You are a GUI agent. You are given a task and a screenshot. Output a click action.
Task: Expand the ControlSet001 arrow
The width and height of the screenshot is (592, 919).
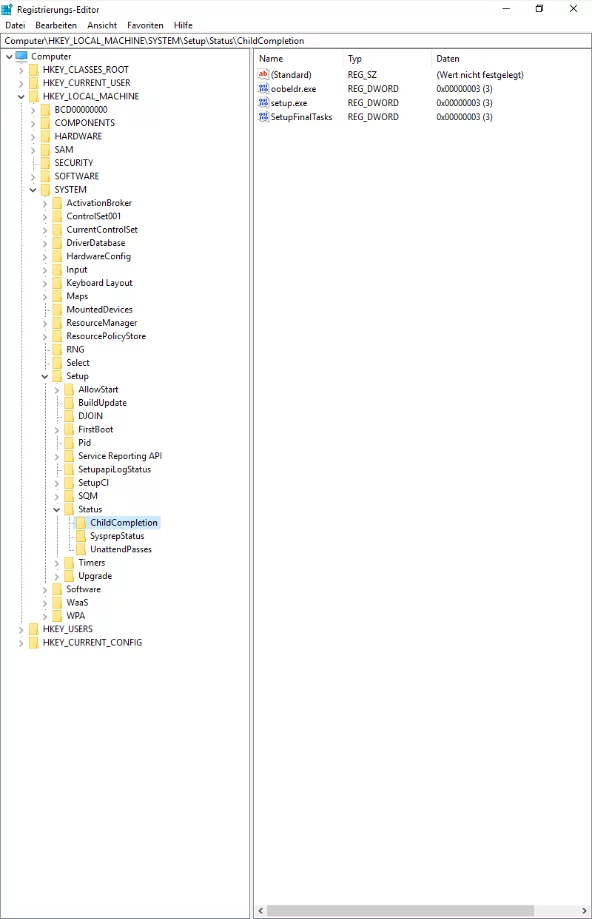click(45, 217)
